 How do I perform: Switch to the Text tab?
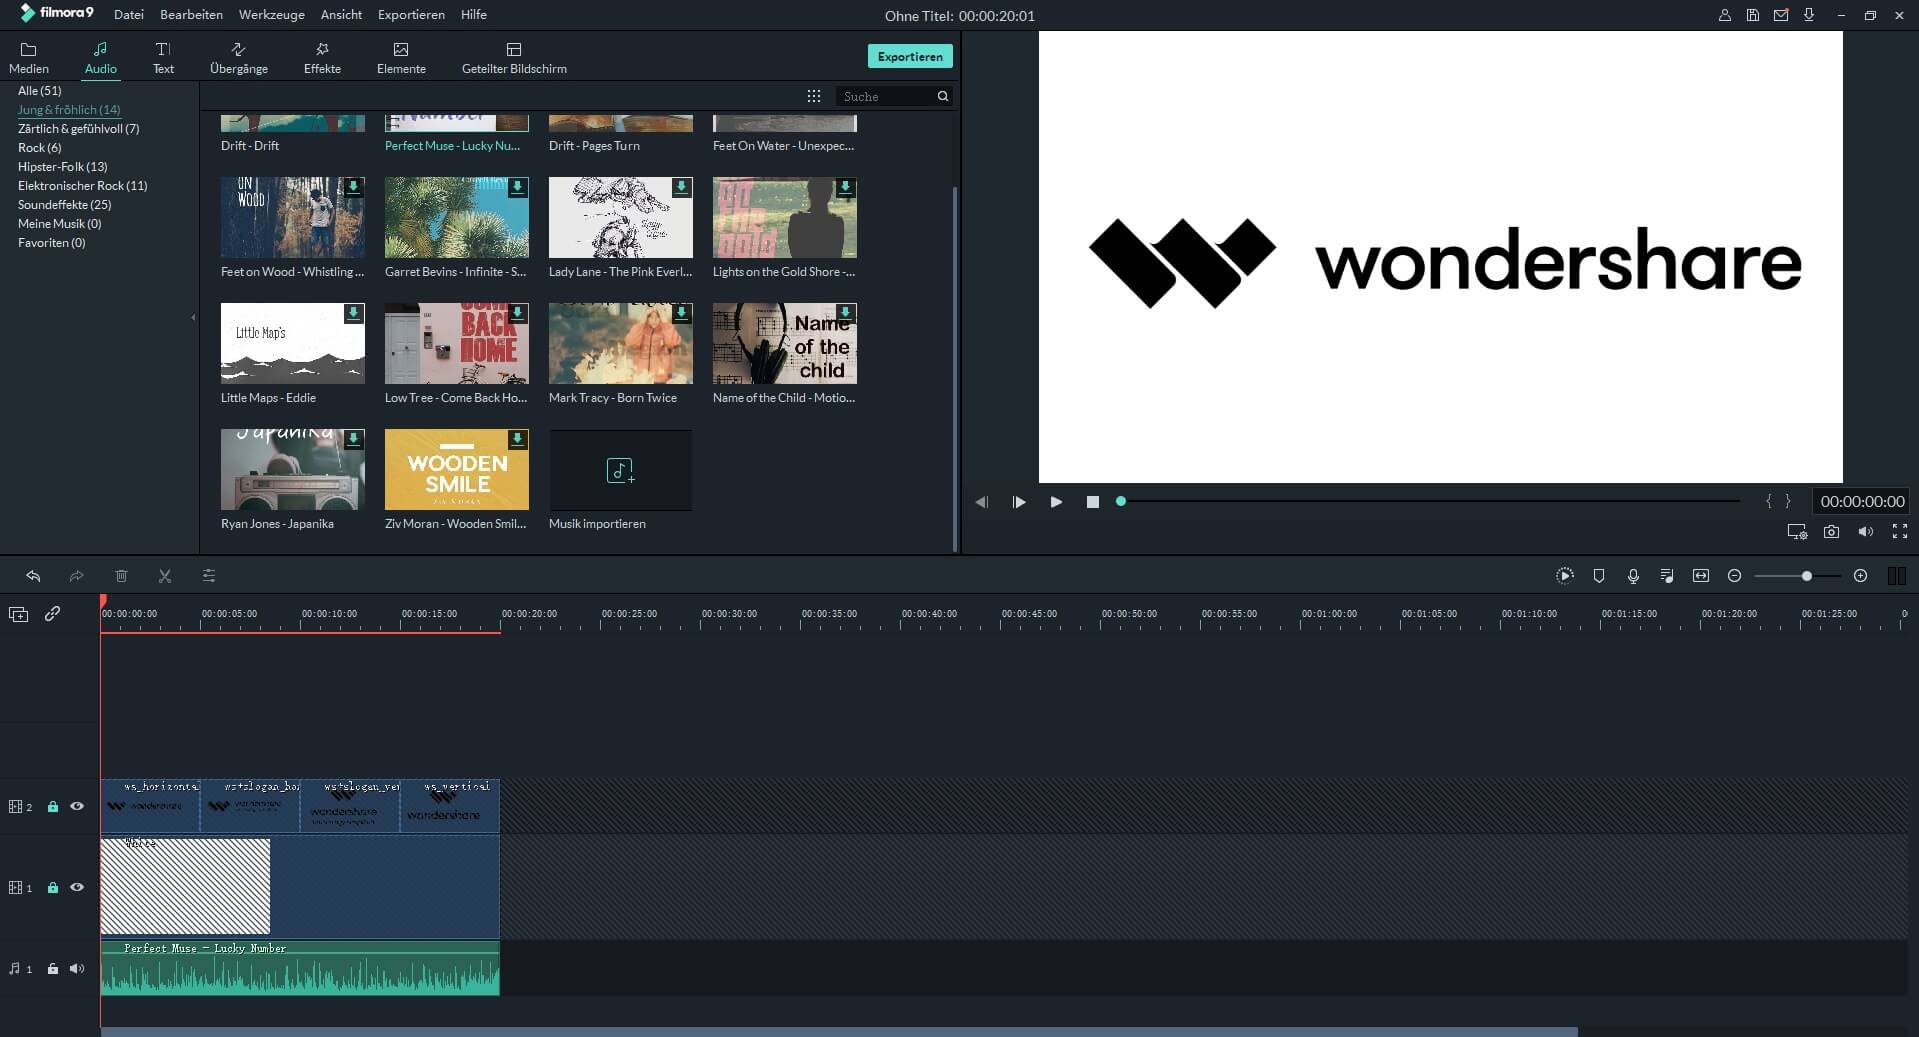163,58
